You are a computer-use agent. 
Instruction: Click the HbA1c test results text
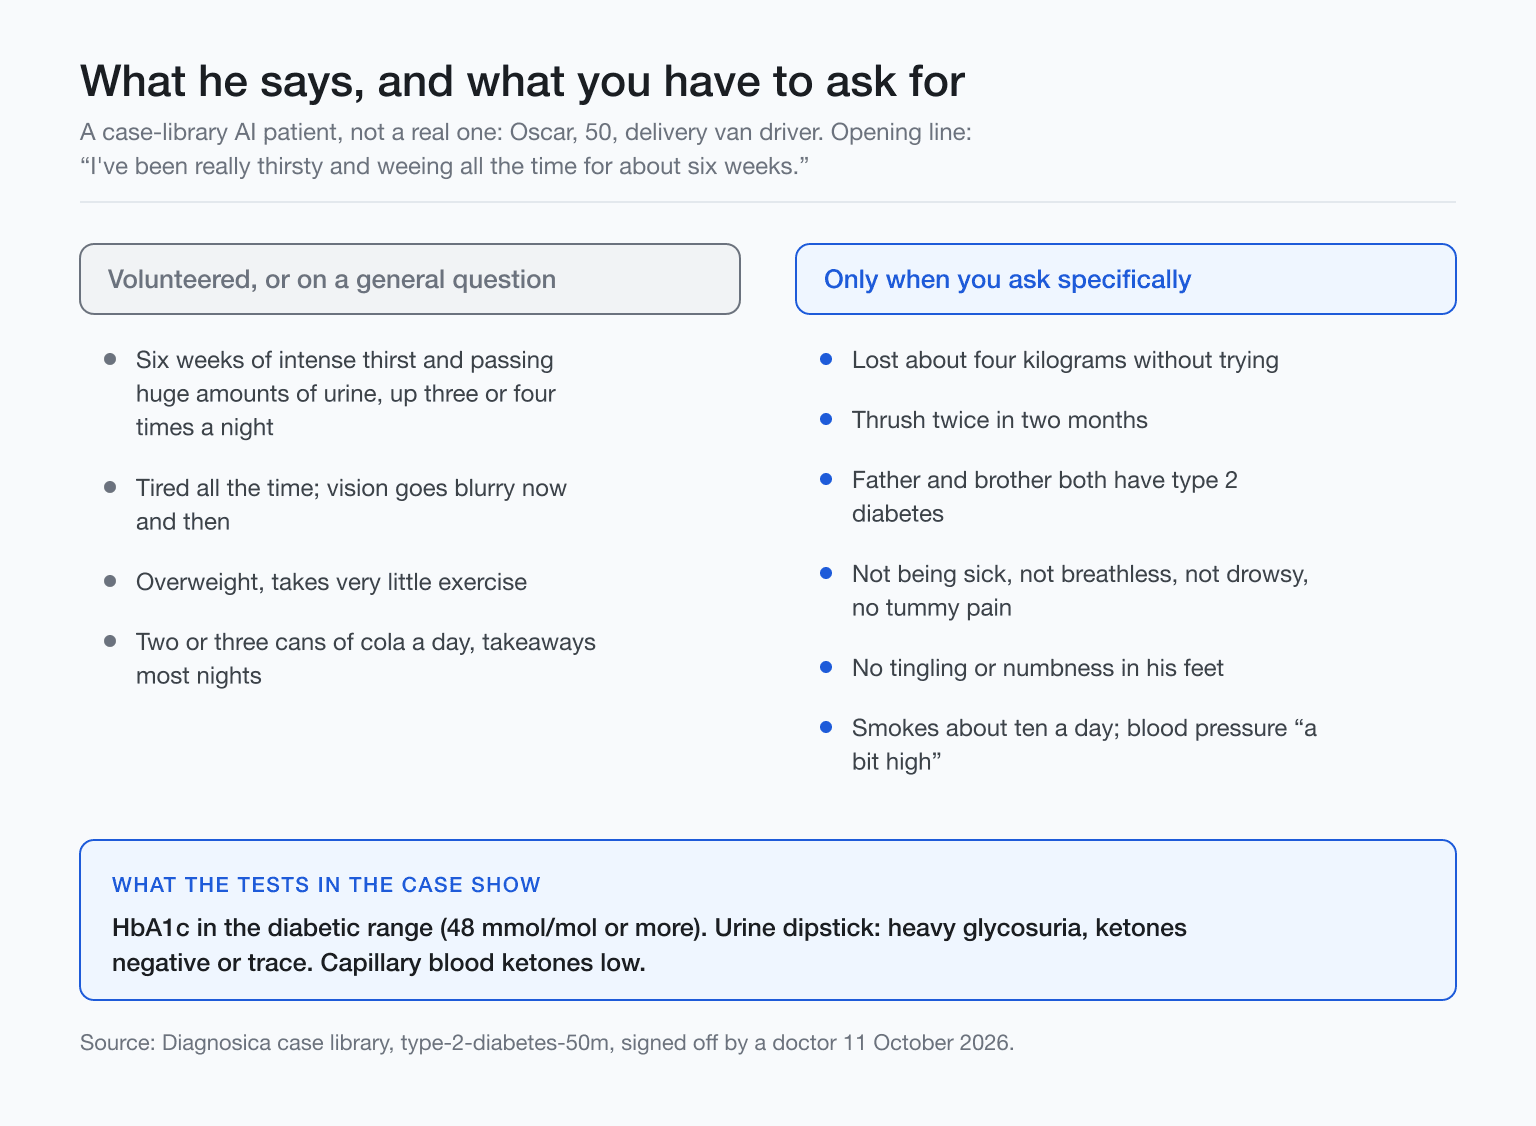[649, 945]
